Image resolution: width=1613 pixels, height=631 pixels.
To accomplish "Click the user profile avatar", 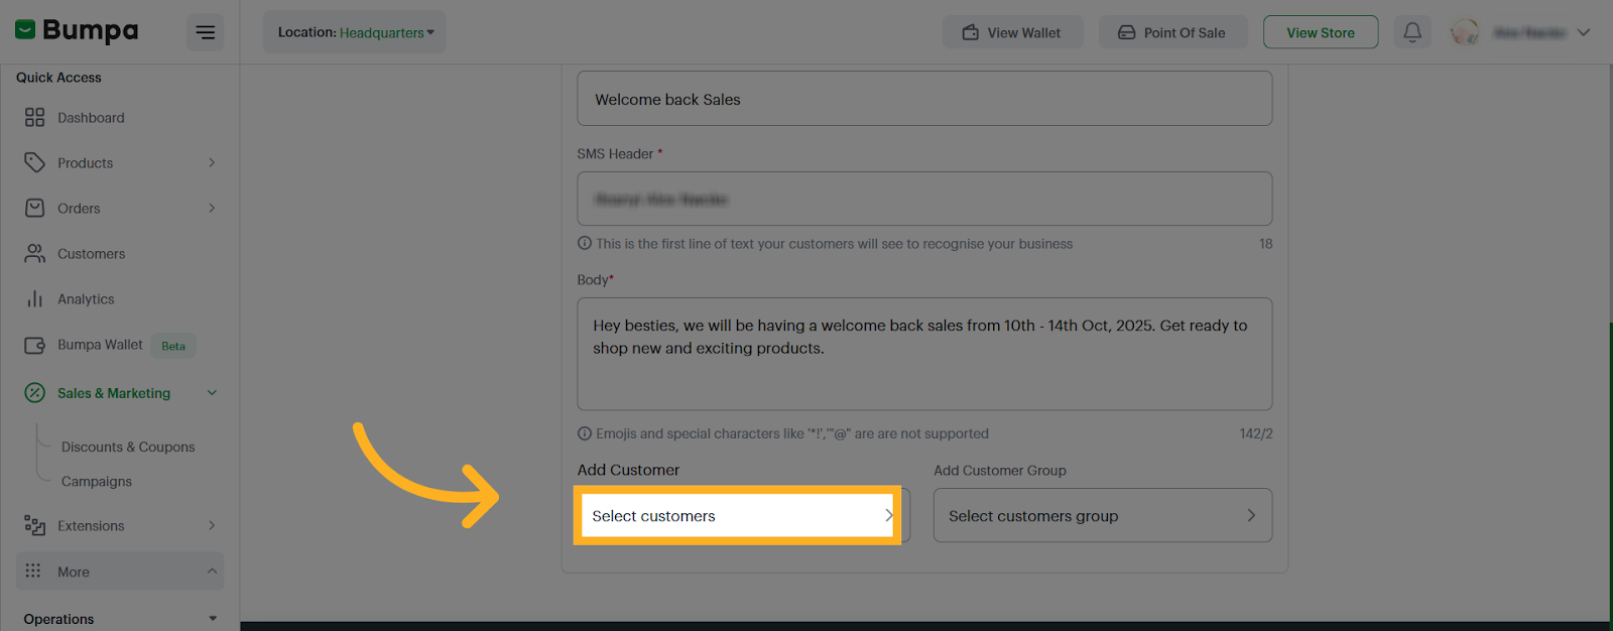I will click(1465, 32).
